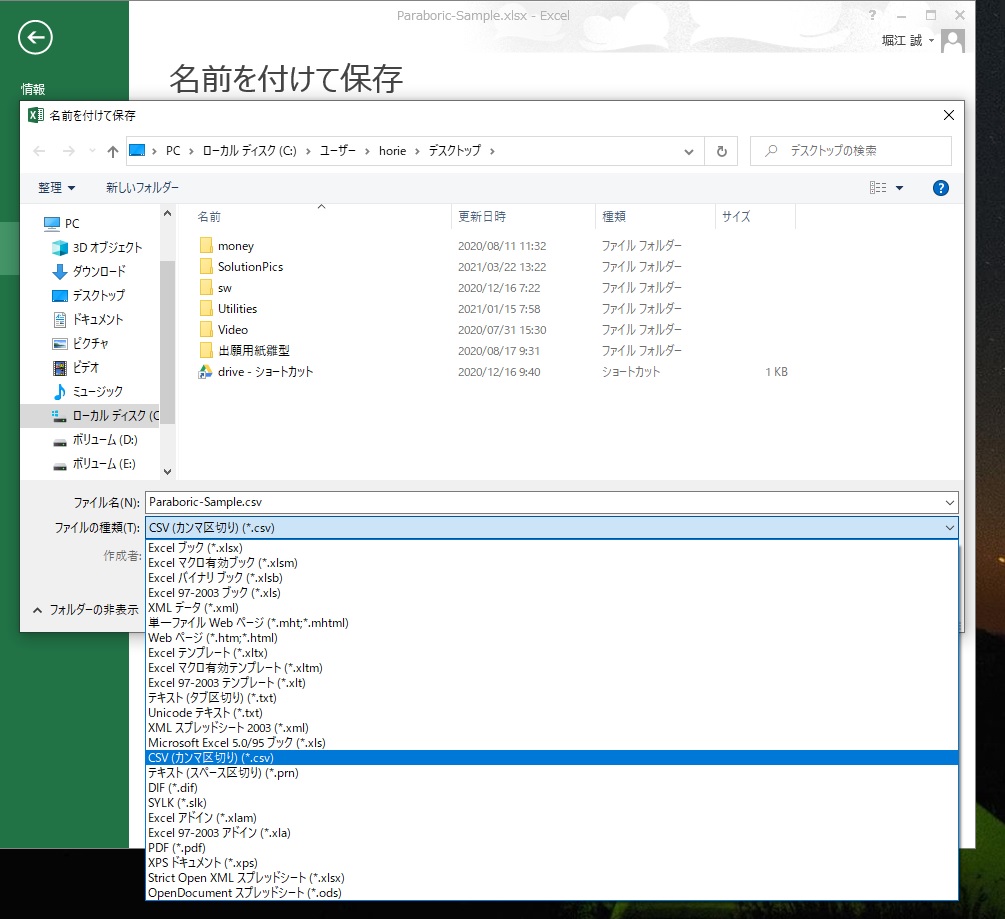1005x919 pixels.
Task: Click the view layout icon
Action: 877,188
